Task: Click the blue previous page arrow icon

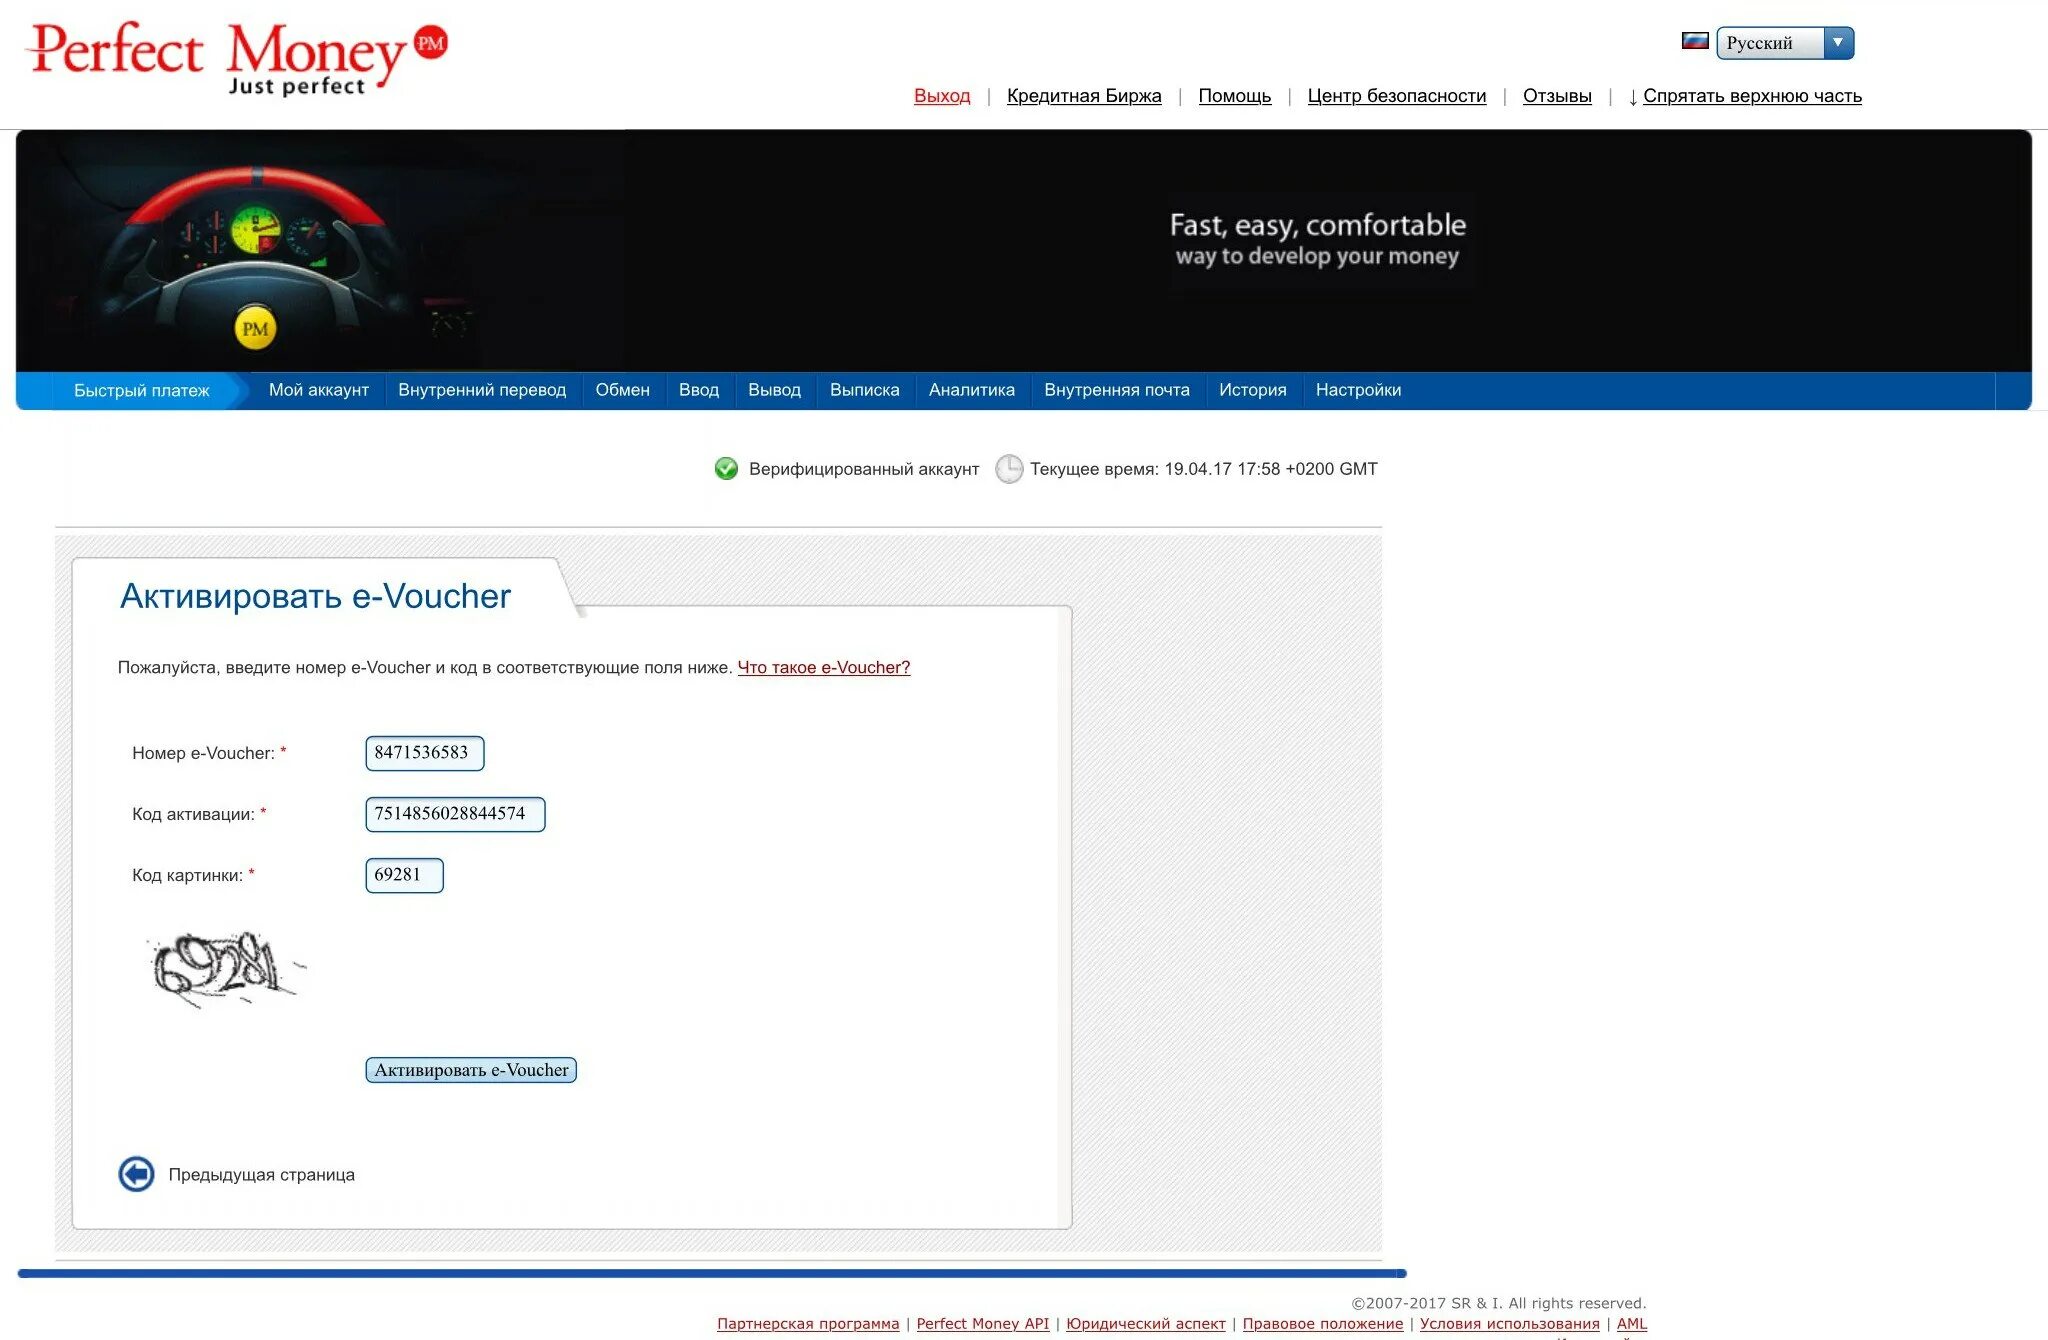Action: point(136,1174)
